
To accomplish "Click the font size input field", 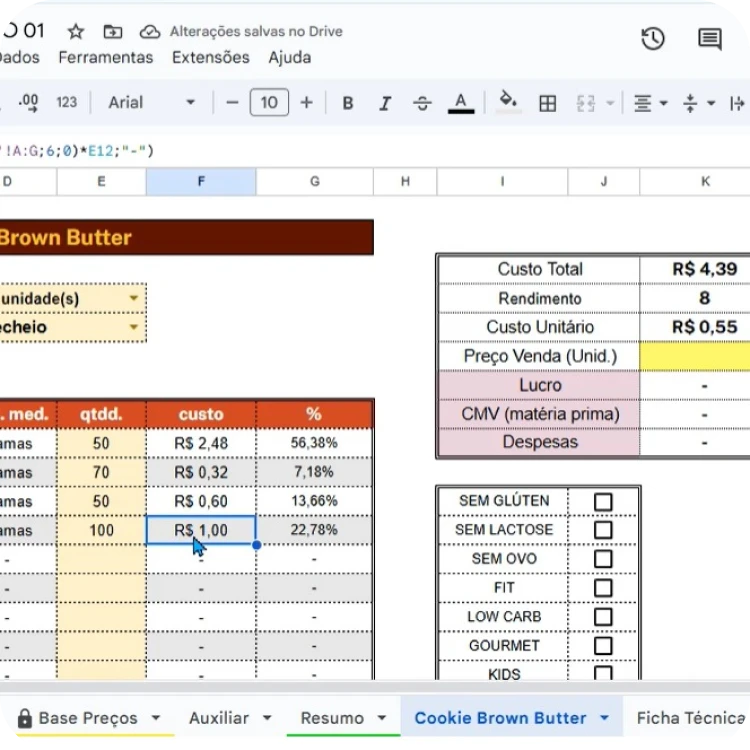I will [269, 102].
